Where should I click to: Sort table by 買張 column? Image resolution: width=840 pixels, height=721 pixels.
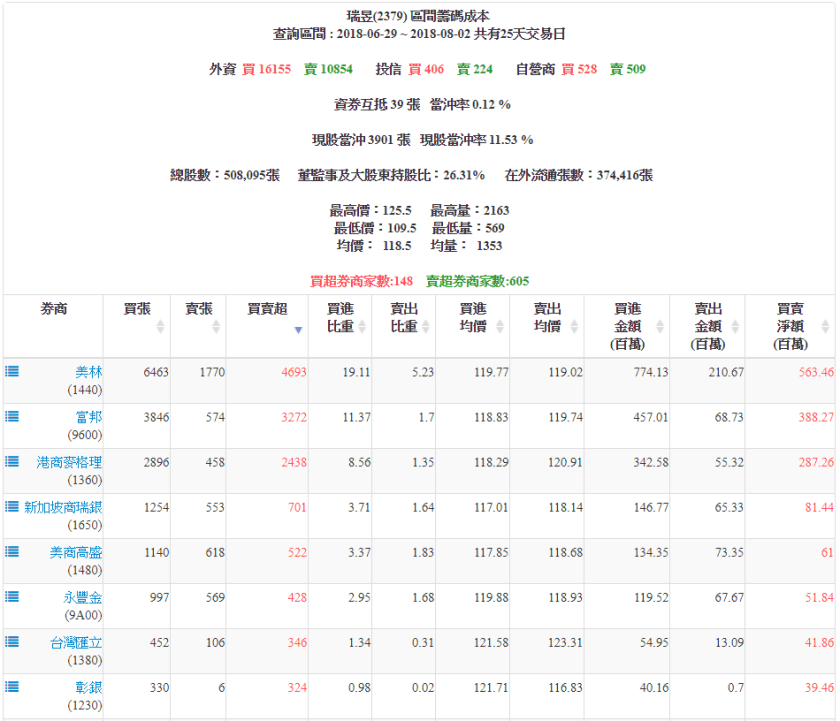138,318
